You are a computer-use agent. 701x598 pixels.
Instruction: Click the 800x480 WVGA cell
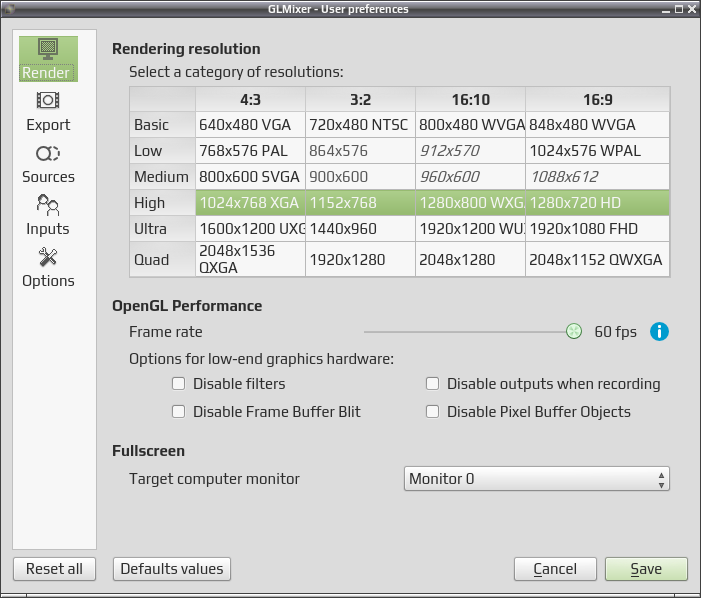pyautogui.click(x=470, y=125)
